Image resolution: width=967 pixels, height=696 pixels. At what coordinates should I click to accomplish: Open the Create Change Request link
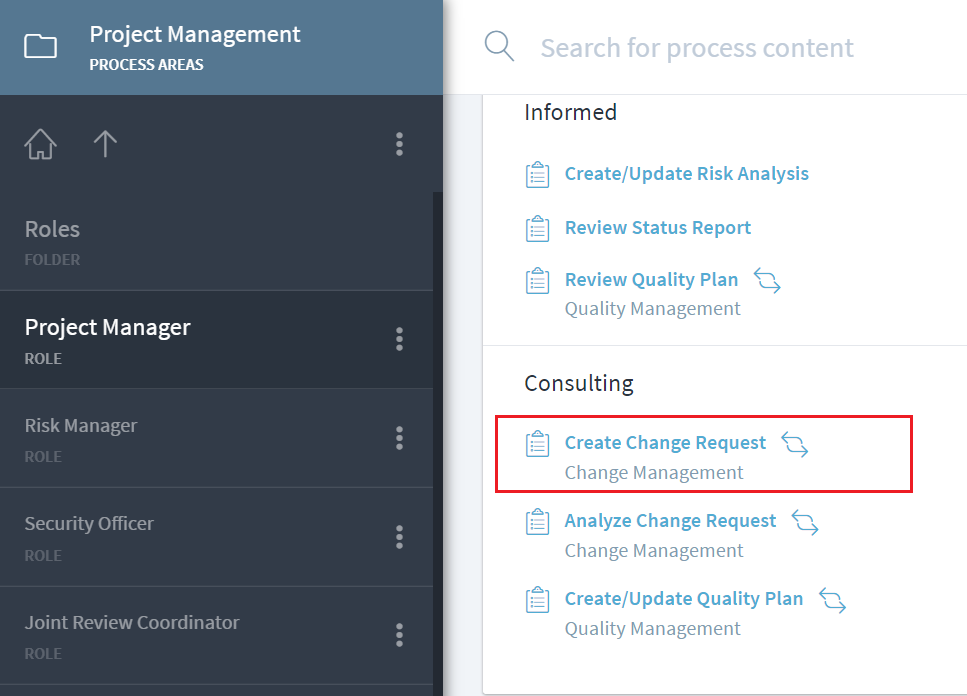(x=665, y=443)
